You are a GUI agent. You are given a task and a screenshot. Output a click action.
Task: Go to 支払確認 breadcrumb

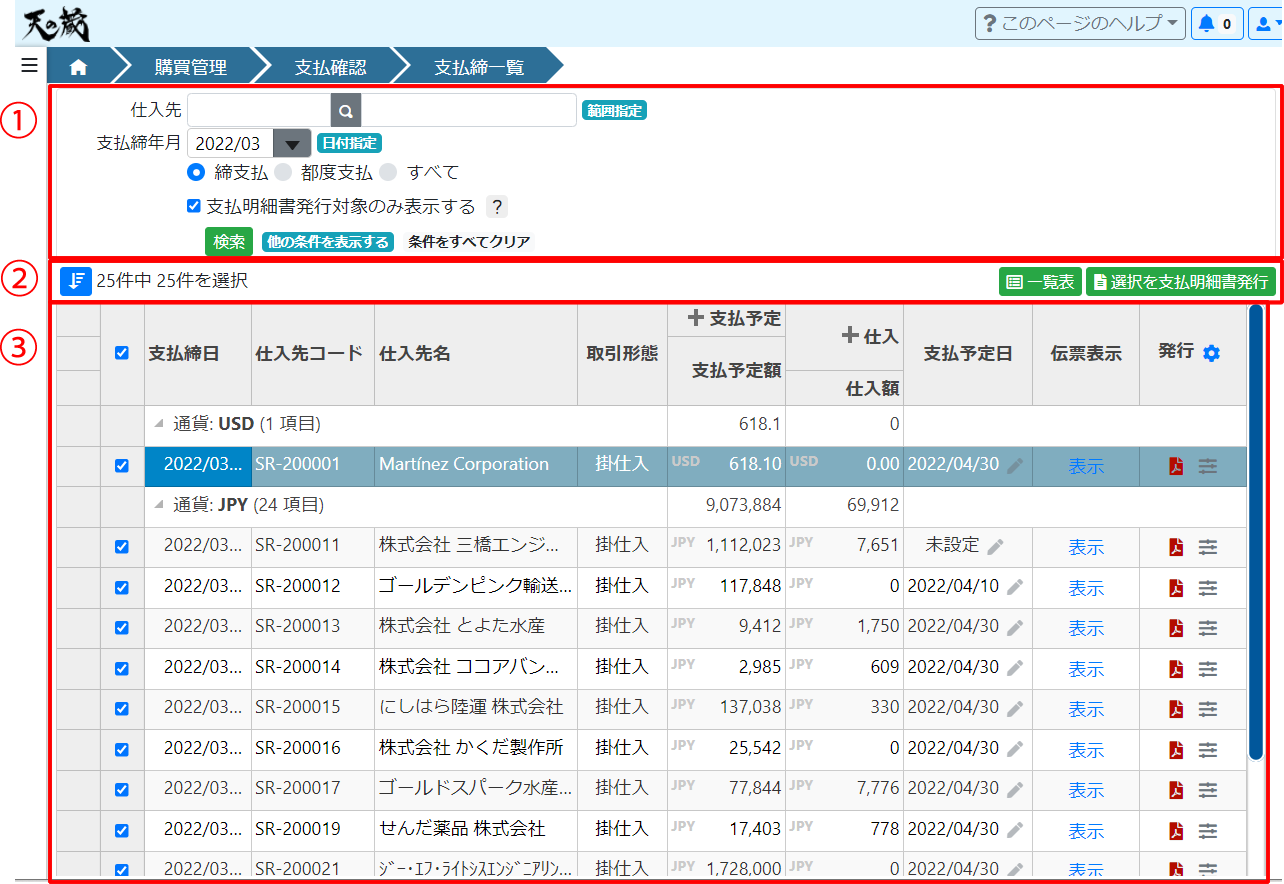[x=330, y=68]
